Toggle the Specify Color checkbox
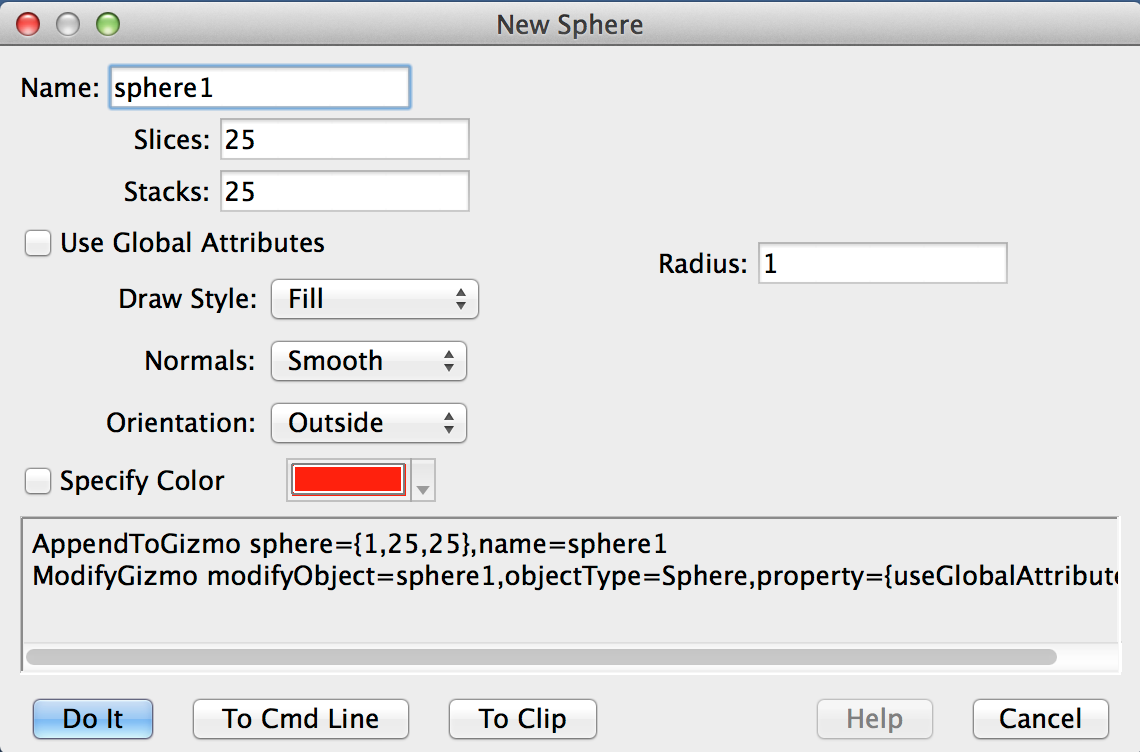Viewport: 1140px width, 752px height. click(x=38, y=481)
